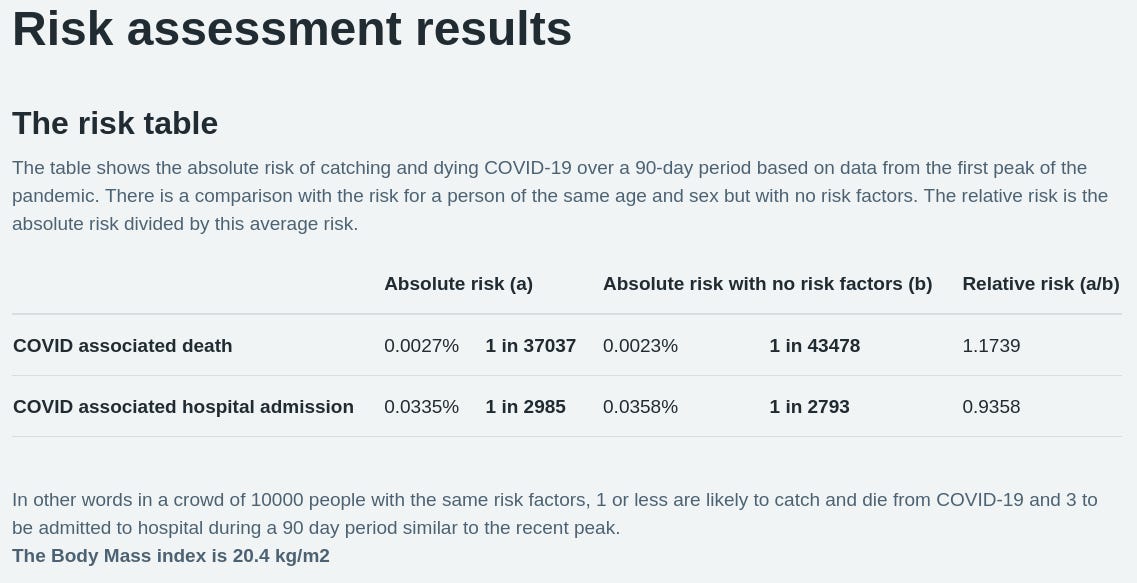
Task: Click the paragraph explaining the risk table
Action: [560, 196]
